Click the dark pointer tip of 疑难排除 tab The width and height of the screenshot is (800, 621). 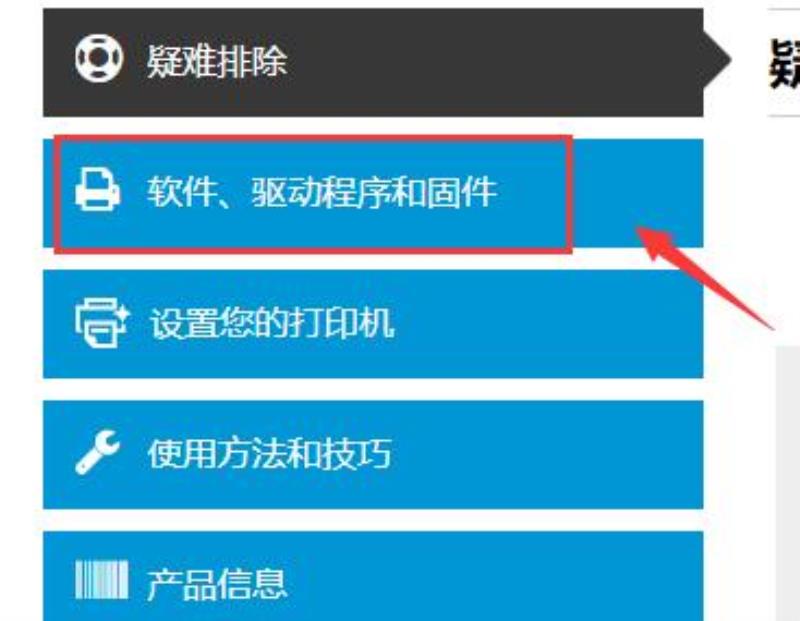717,60
